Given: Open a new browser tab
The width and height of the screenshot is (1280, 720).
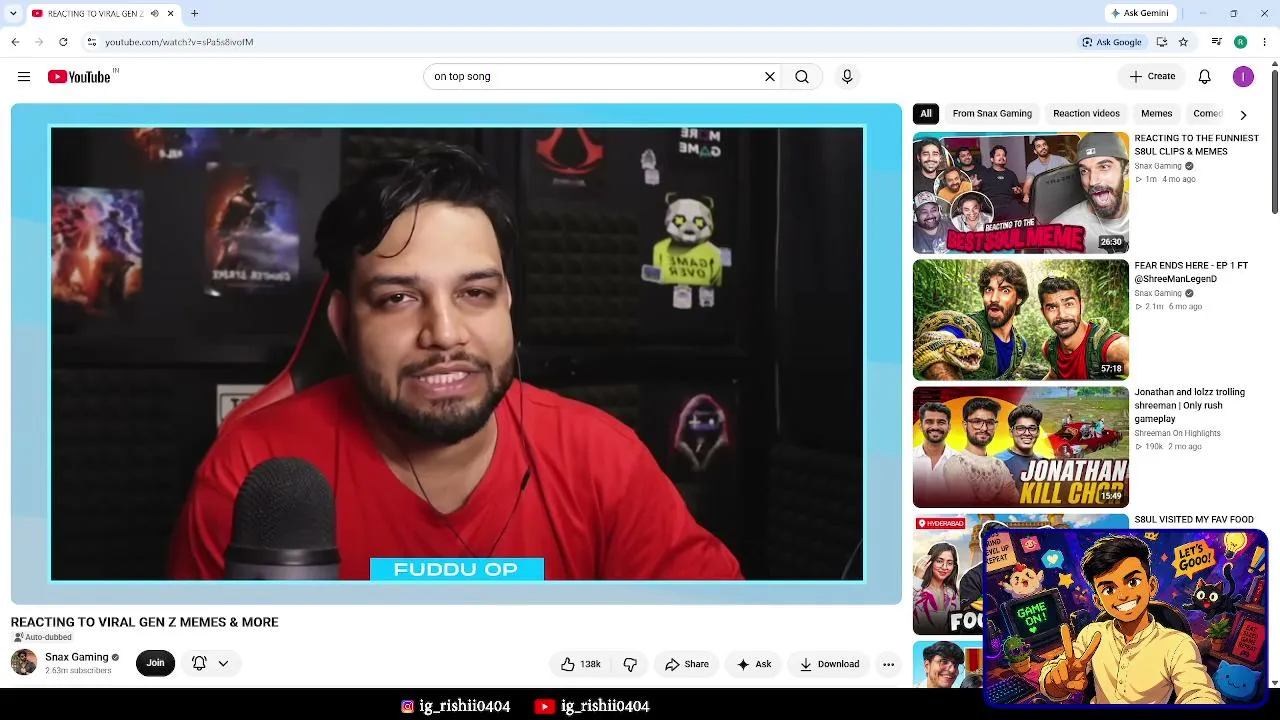Looking at the screenshot, I should click(194, 14).
